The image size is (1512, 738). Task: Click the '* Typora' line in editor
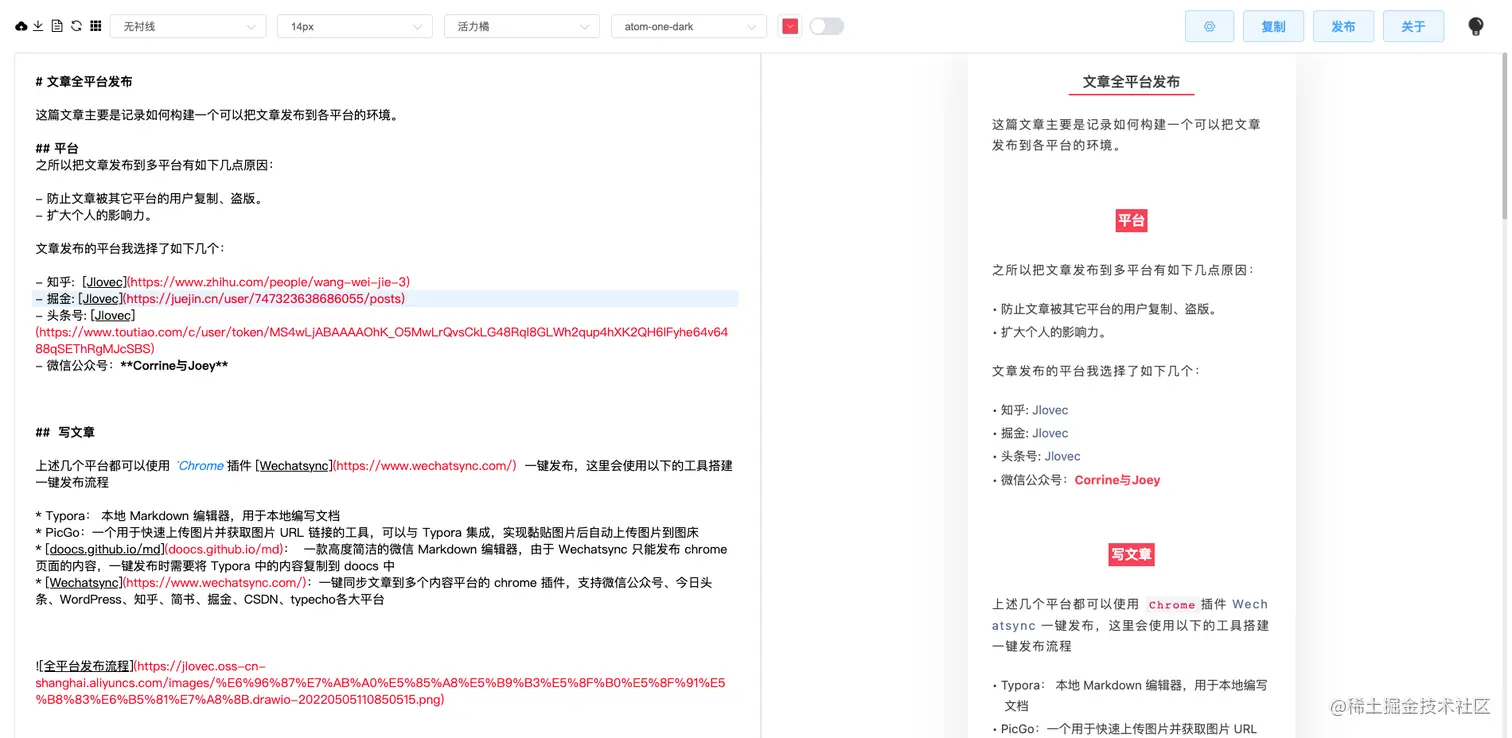click(x=188, y=516)
